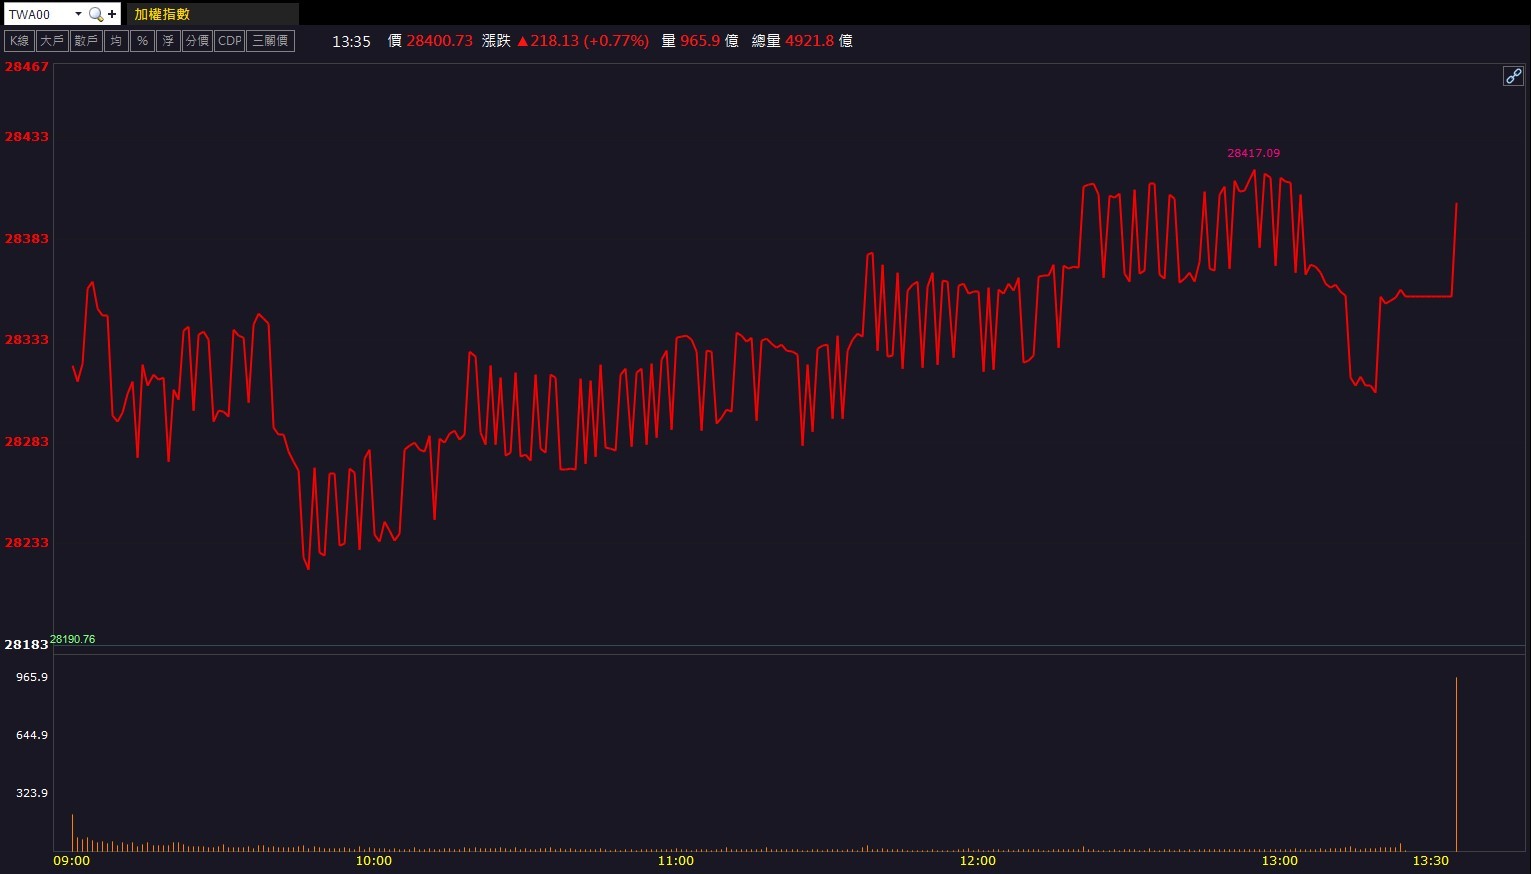Click the 11:00 time axis label
The width and height of the screenshot is (1531, 874).
pyautogui.click(x=676, y=861)
